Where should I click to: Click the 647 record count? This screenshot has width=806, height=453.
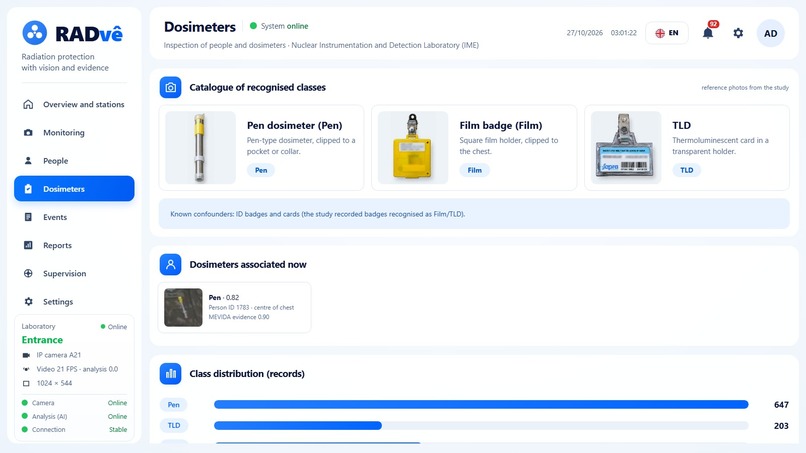[781, 405]
